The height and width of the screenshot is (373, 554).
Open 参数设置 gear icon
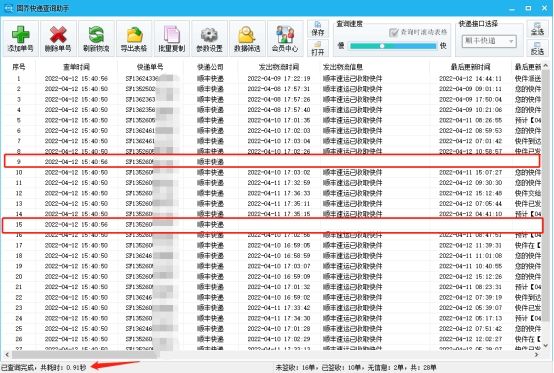click(x=210, y=38)
